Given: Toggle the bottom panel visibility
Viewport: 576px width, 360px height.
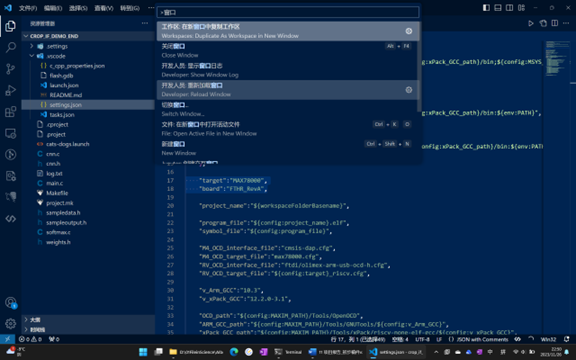Looking at the screenshot, I should pos(498,8).
